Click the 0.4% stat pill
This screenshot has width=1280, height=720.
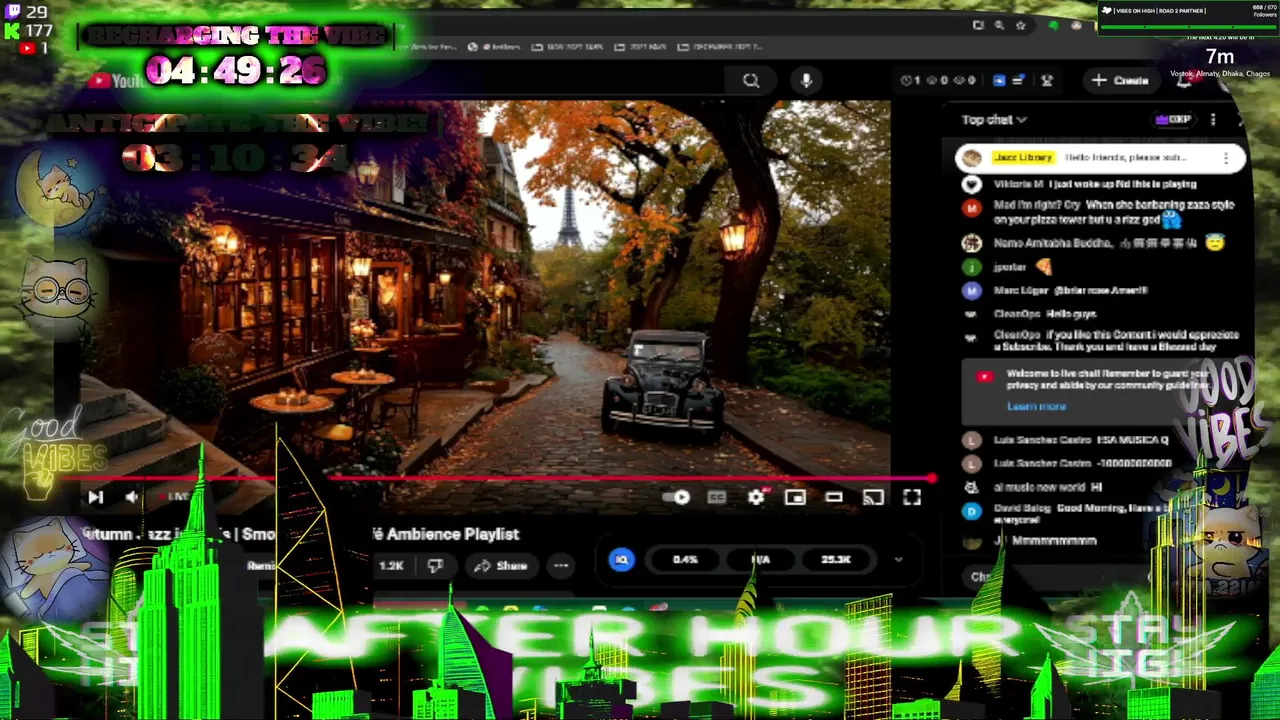(685, 560)
